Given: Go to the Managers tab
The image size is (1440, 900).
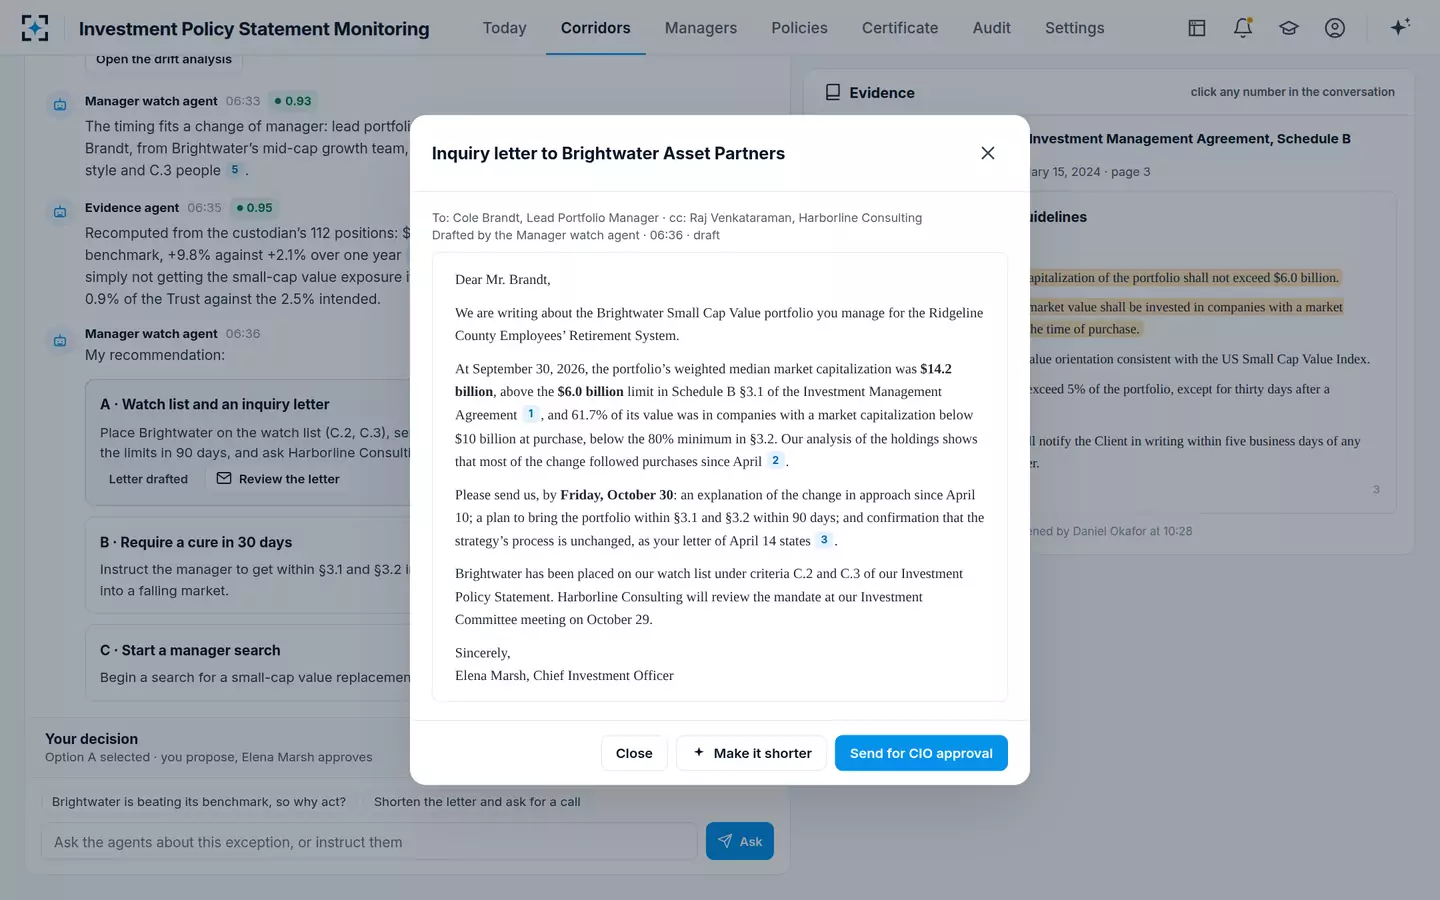Looking at the screenshot, I should [x=701, y=28].
